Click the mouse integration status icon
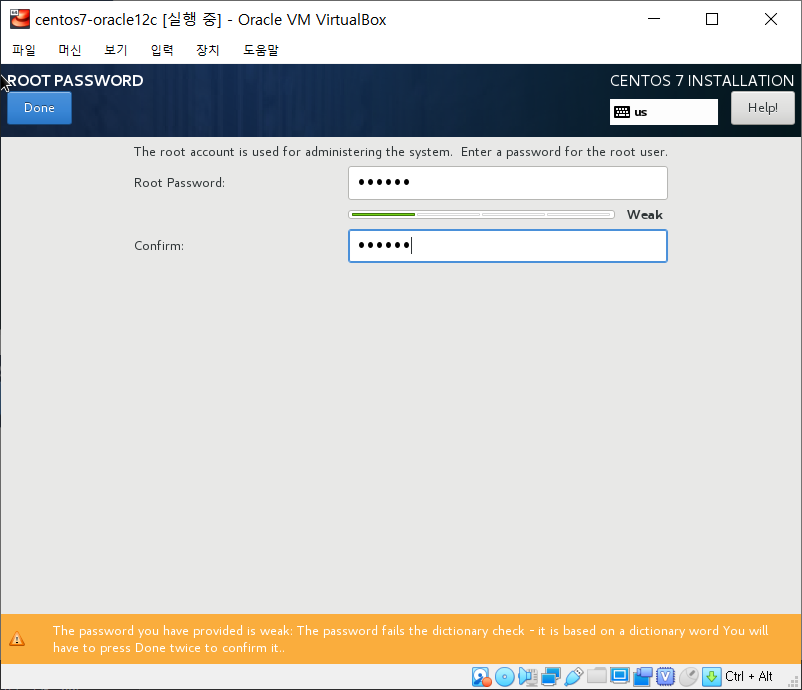 (x=689, y=677)
